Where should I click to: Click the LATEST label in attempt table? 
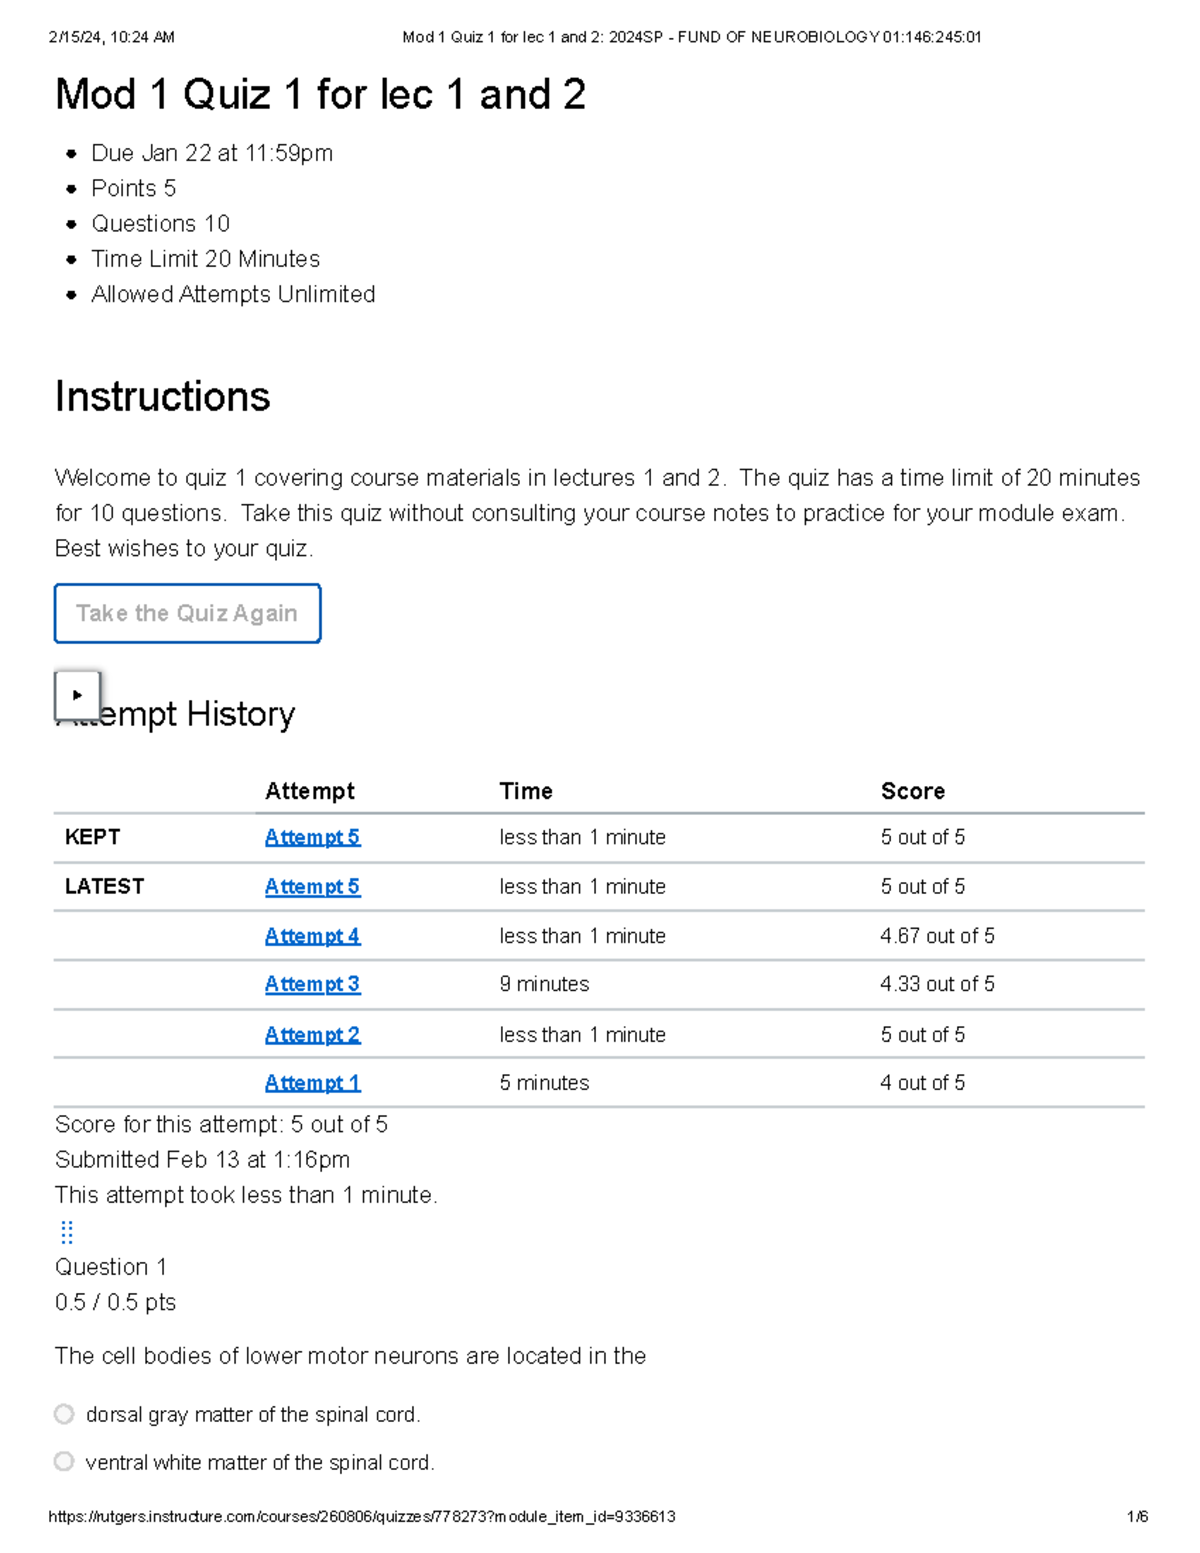click(104, 886)
